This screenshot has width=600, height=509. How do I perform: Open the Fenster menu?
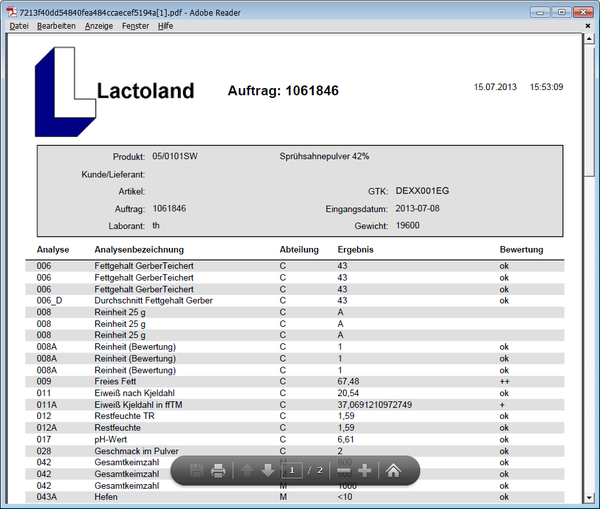tap(135, 26)
